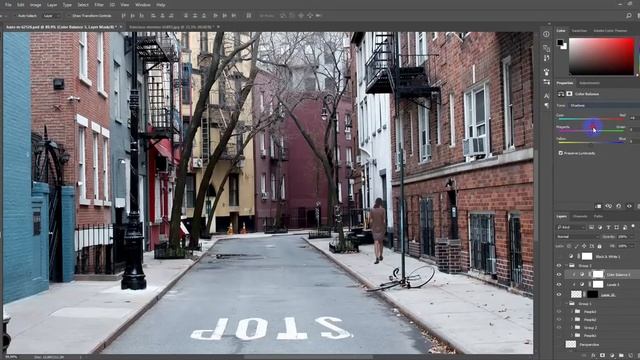This screenshot has width=640, height=360.
Task: Filter layers by adjustment layer type
Action: coord(600,227)
